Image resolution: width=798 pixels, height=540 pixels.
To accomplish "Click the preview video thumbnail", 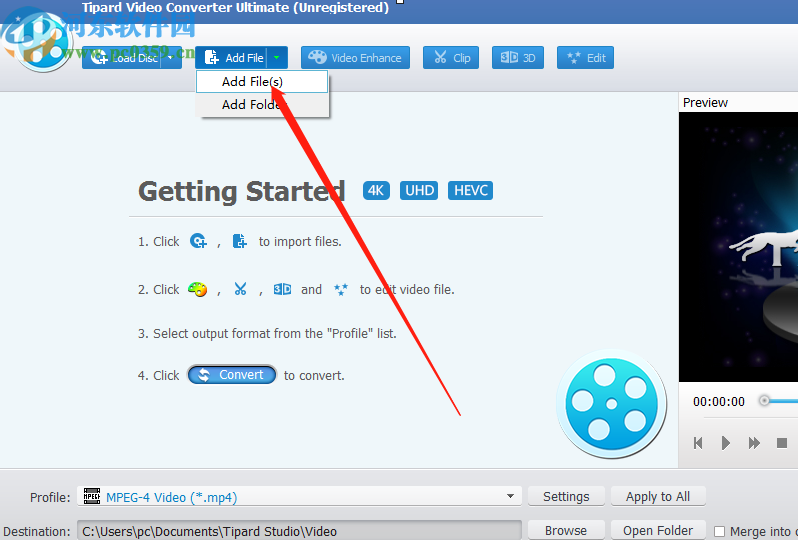I will [738, 247].
